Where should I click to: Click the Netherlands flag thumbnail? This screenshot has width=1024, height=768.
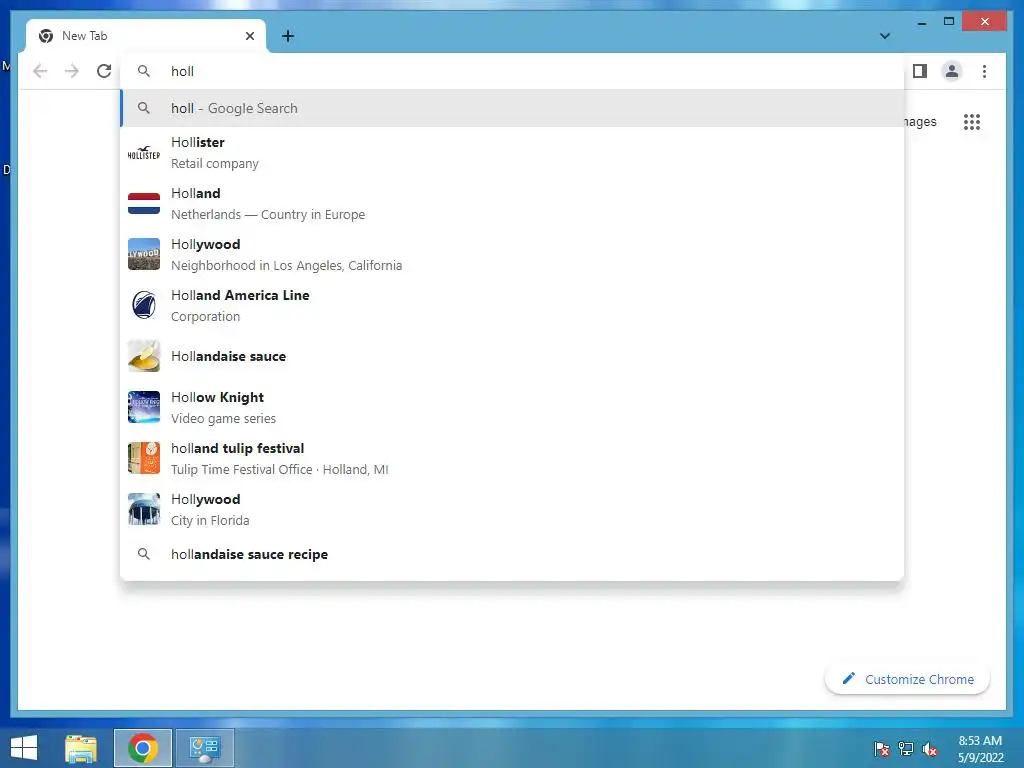(x=144, y=204)
